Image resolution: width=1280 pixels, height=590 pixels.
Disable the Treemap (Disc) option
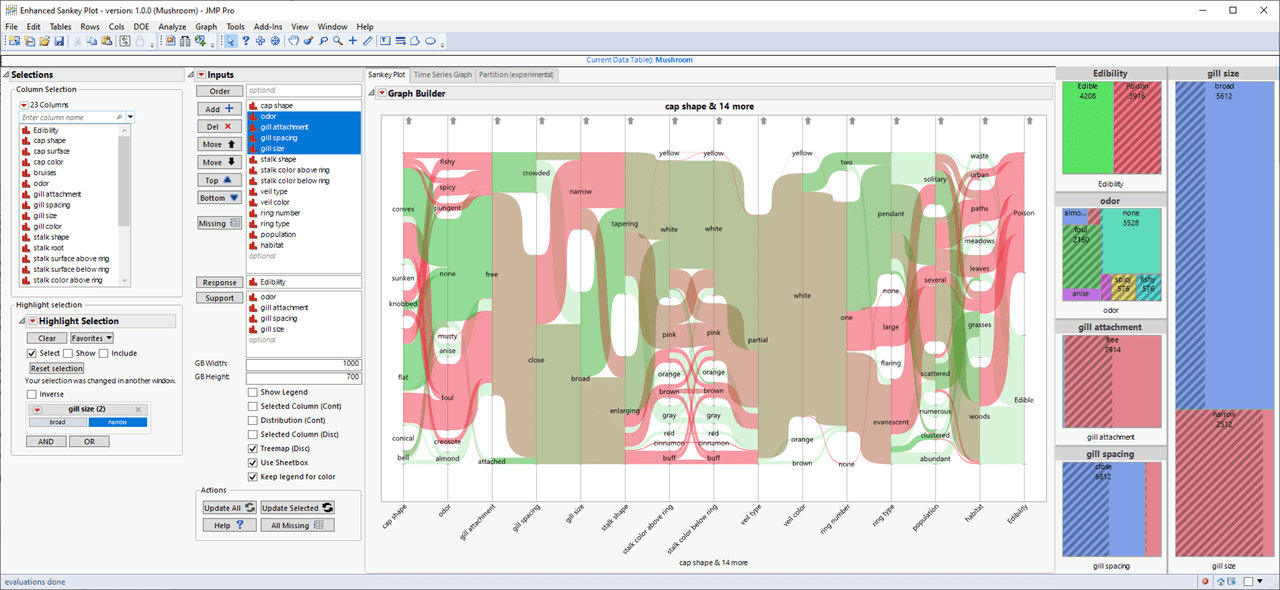[254, 448]
